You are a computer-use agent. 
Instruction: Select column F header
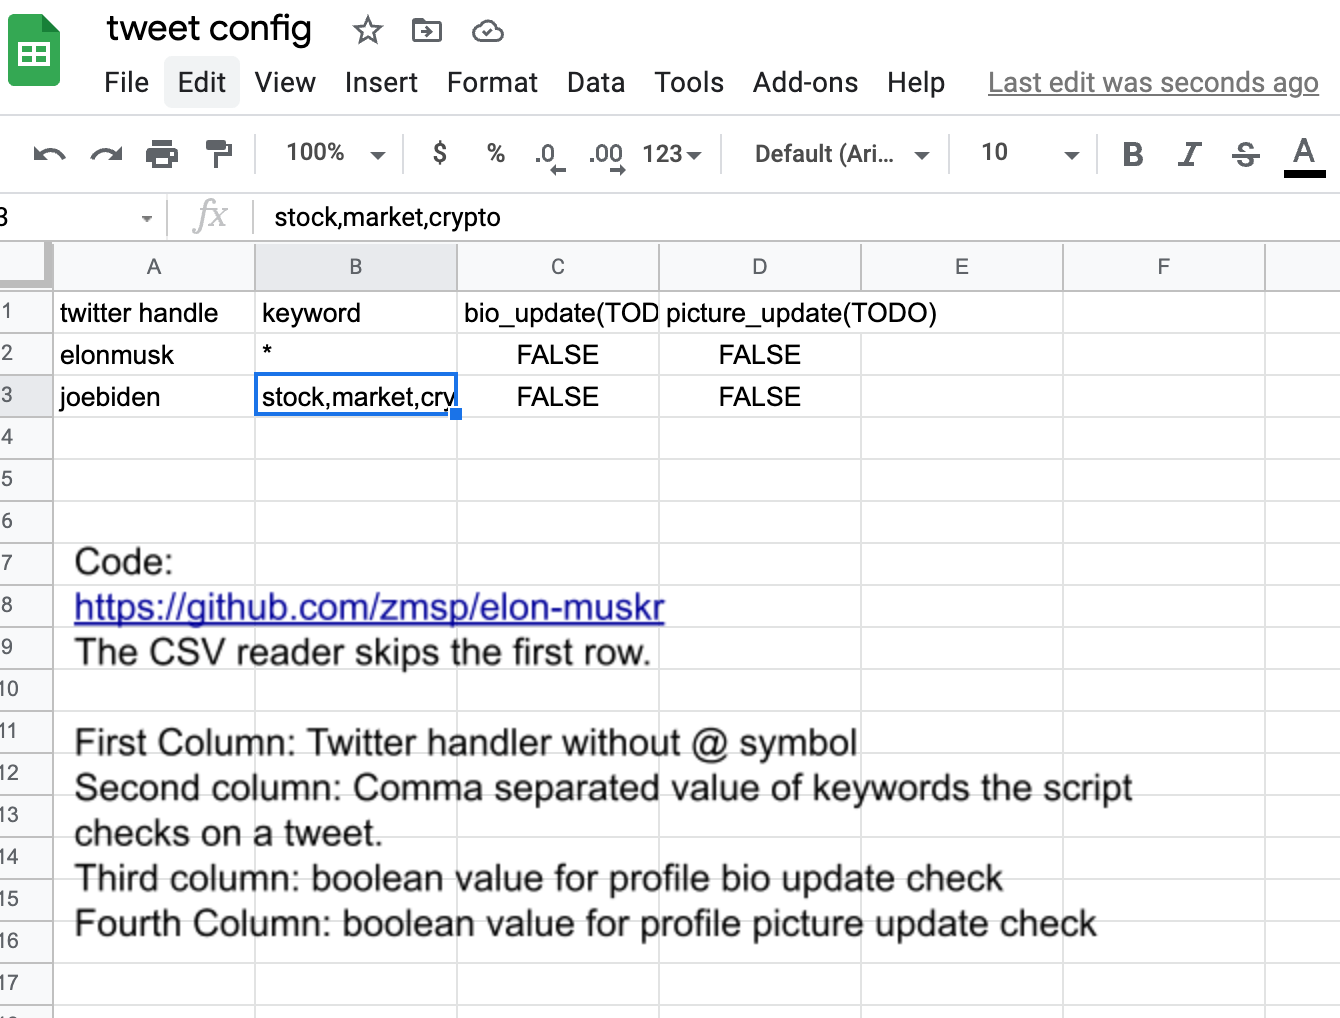1164,266
